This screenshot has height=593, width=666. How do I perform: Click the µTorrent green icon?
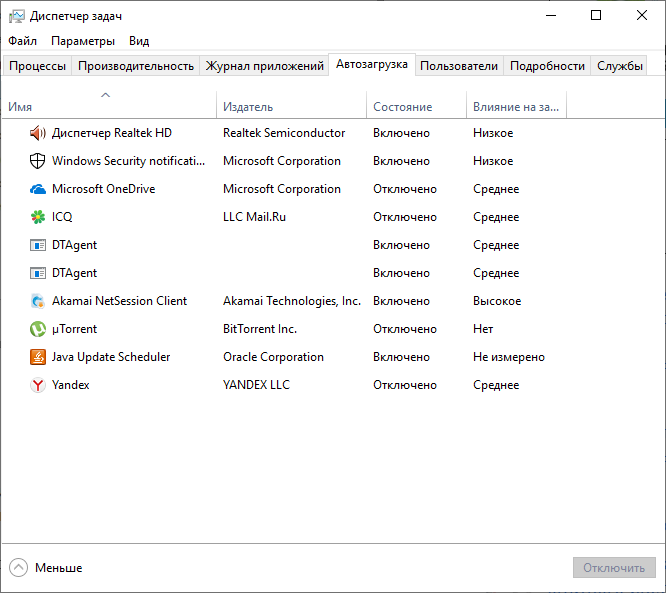pyautogui.click(x=38, y=329)
